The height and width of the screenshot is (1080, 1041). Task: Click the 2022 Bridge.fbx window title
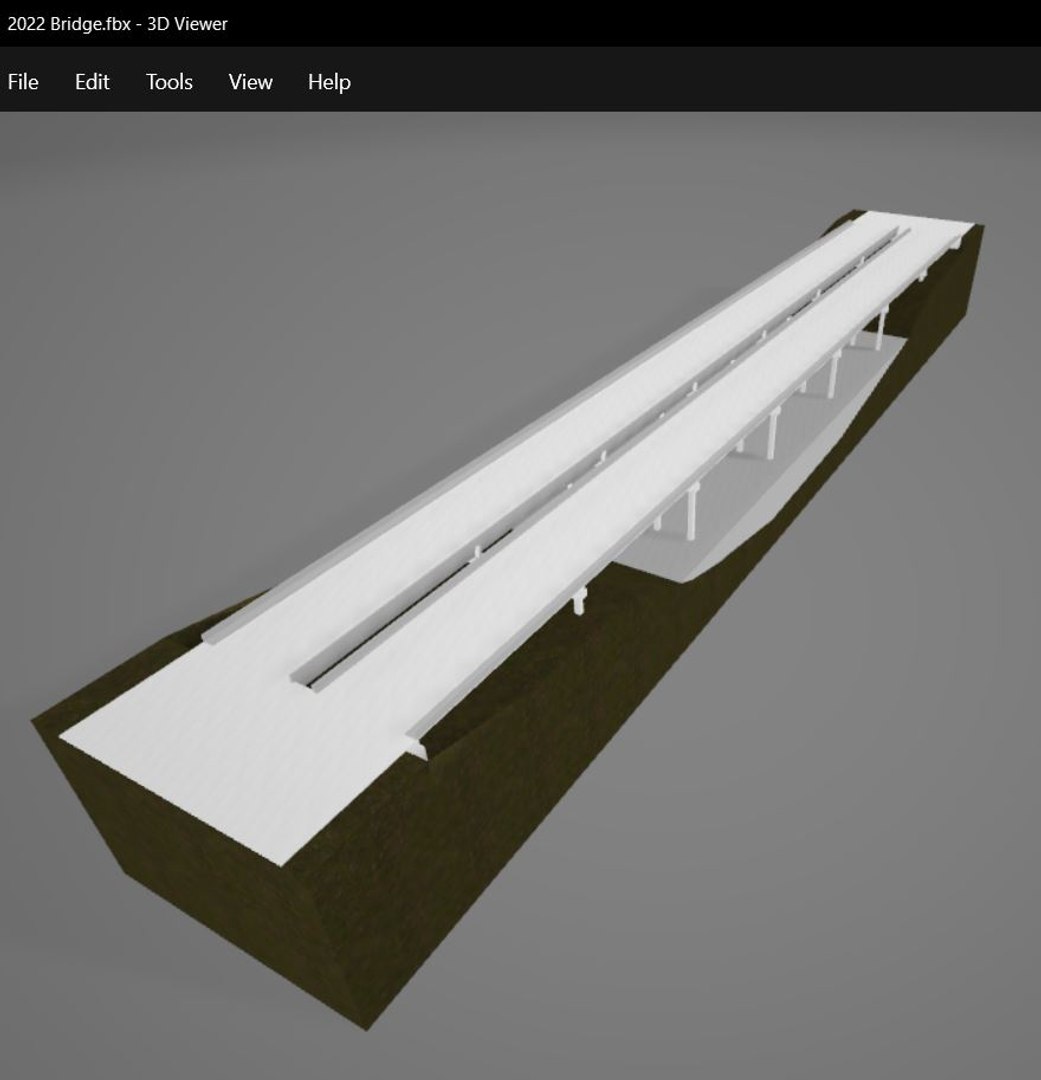(x=117, y=23)
